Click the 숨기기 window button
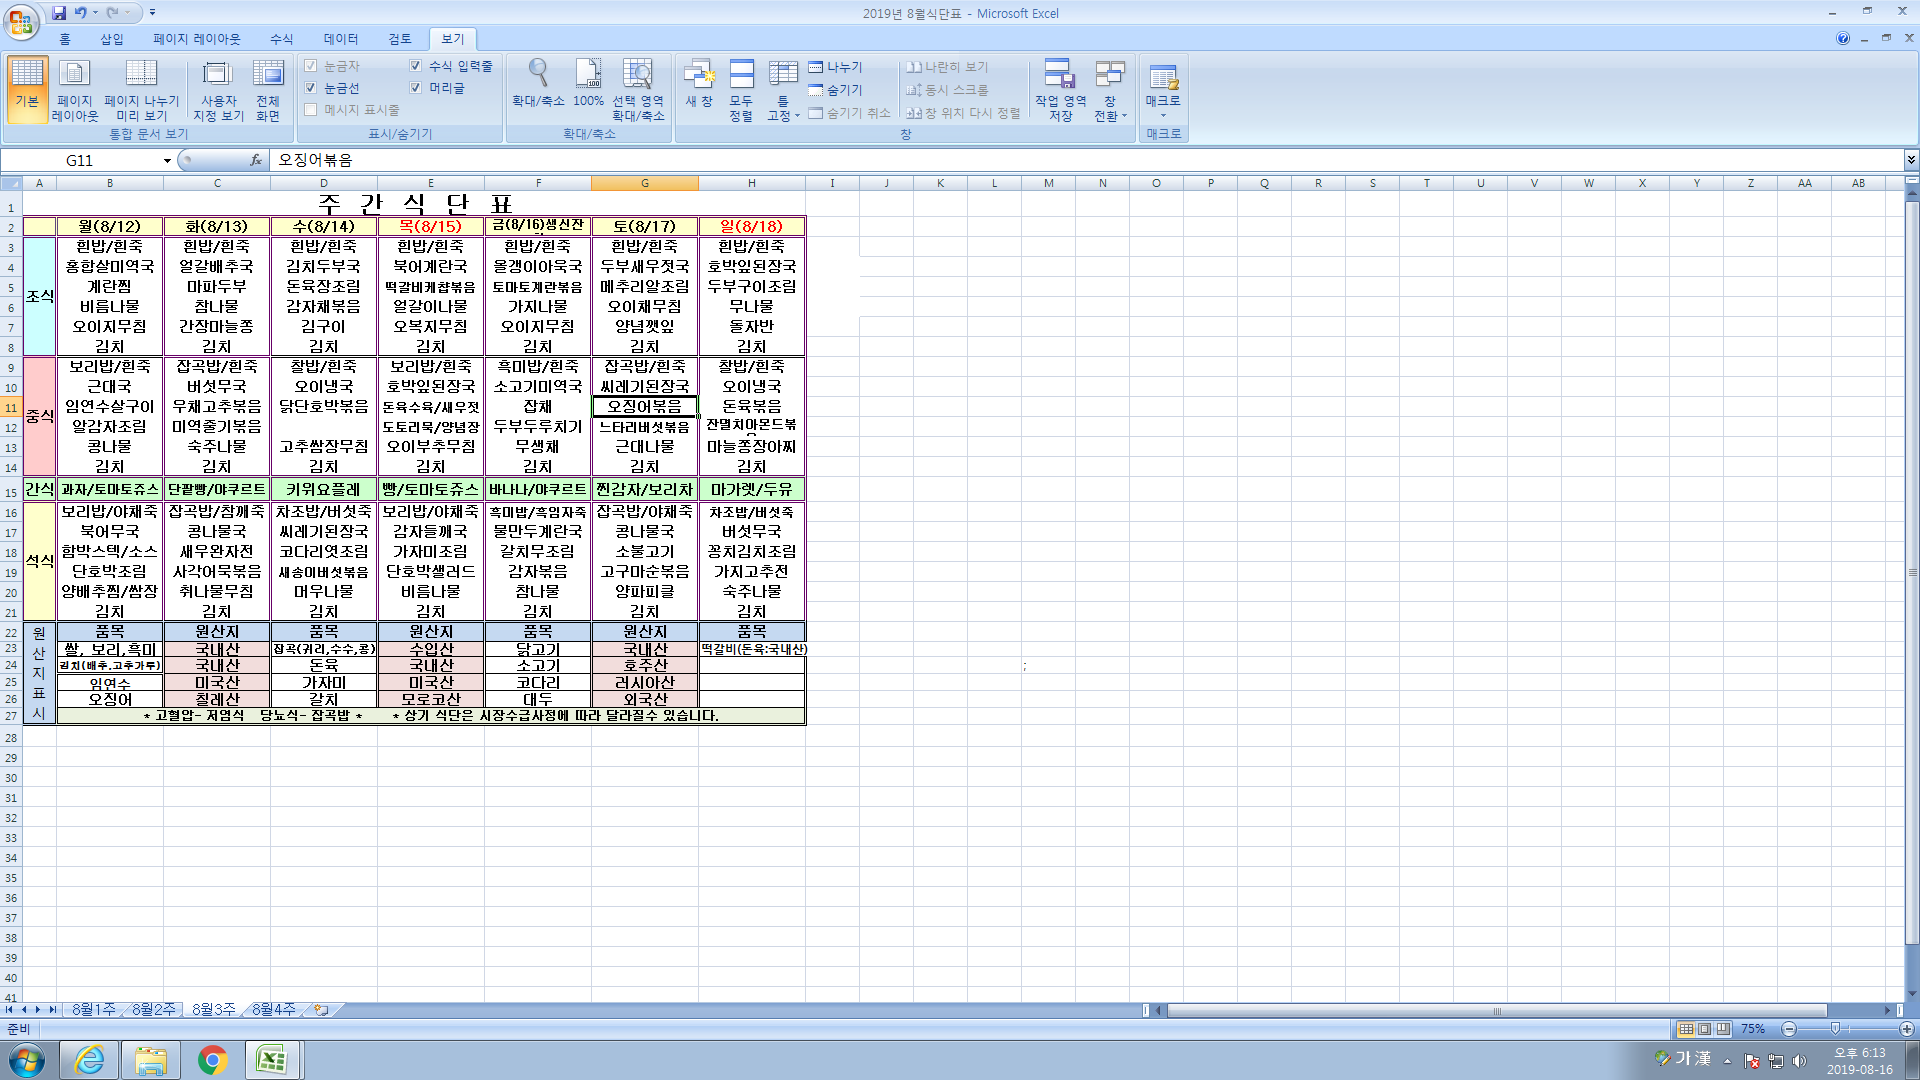 [835, 90]
